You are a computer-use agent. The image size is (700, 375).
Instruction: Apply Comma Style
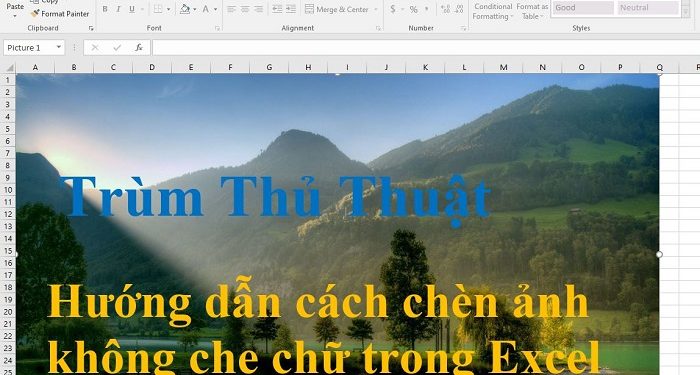tap(427, 9)
